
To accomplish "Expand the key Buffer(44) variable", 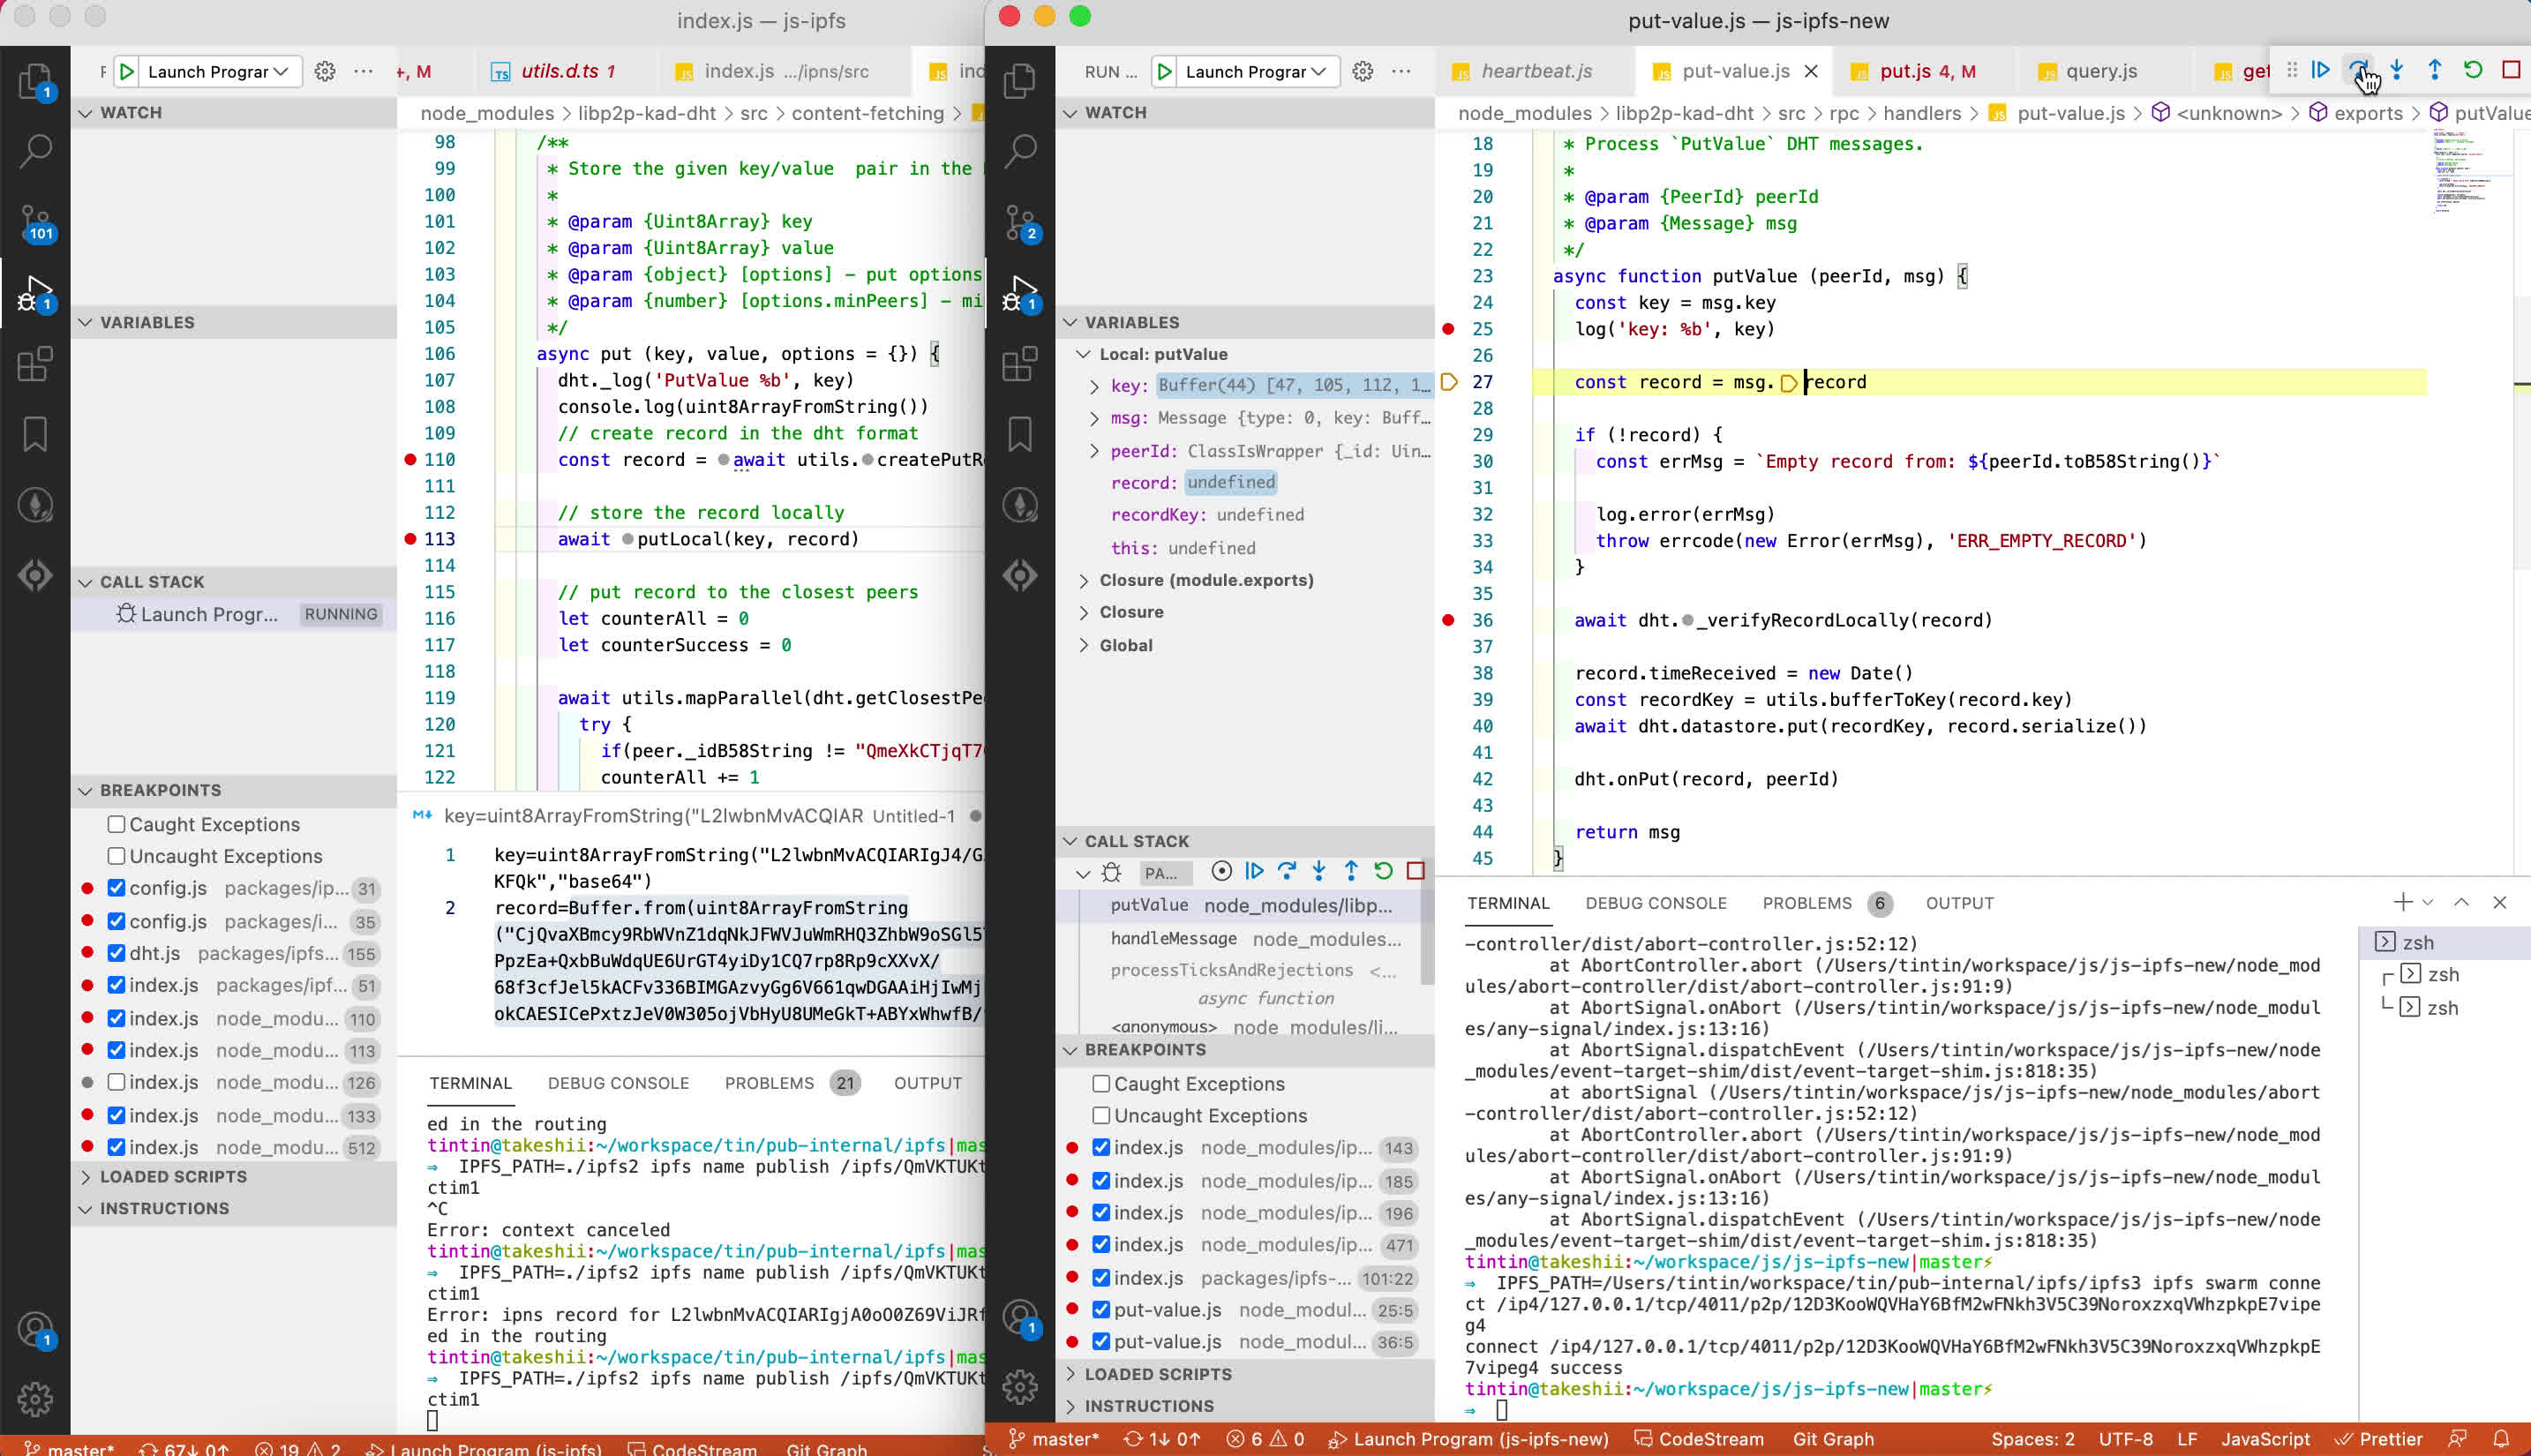I will [1094, 386].
